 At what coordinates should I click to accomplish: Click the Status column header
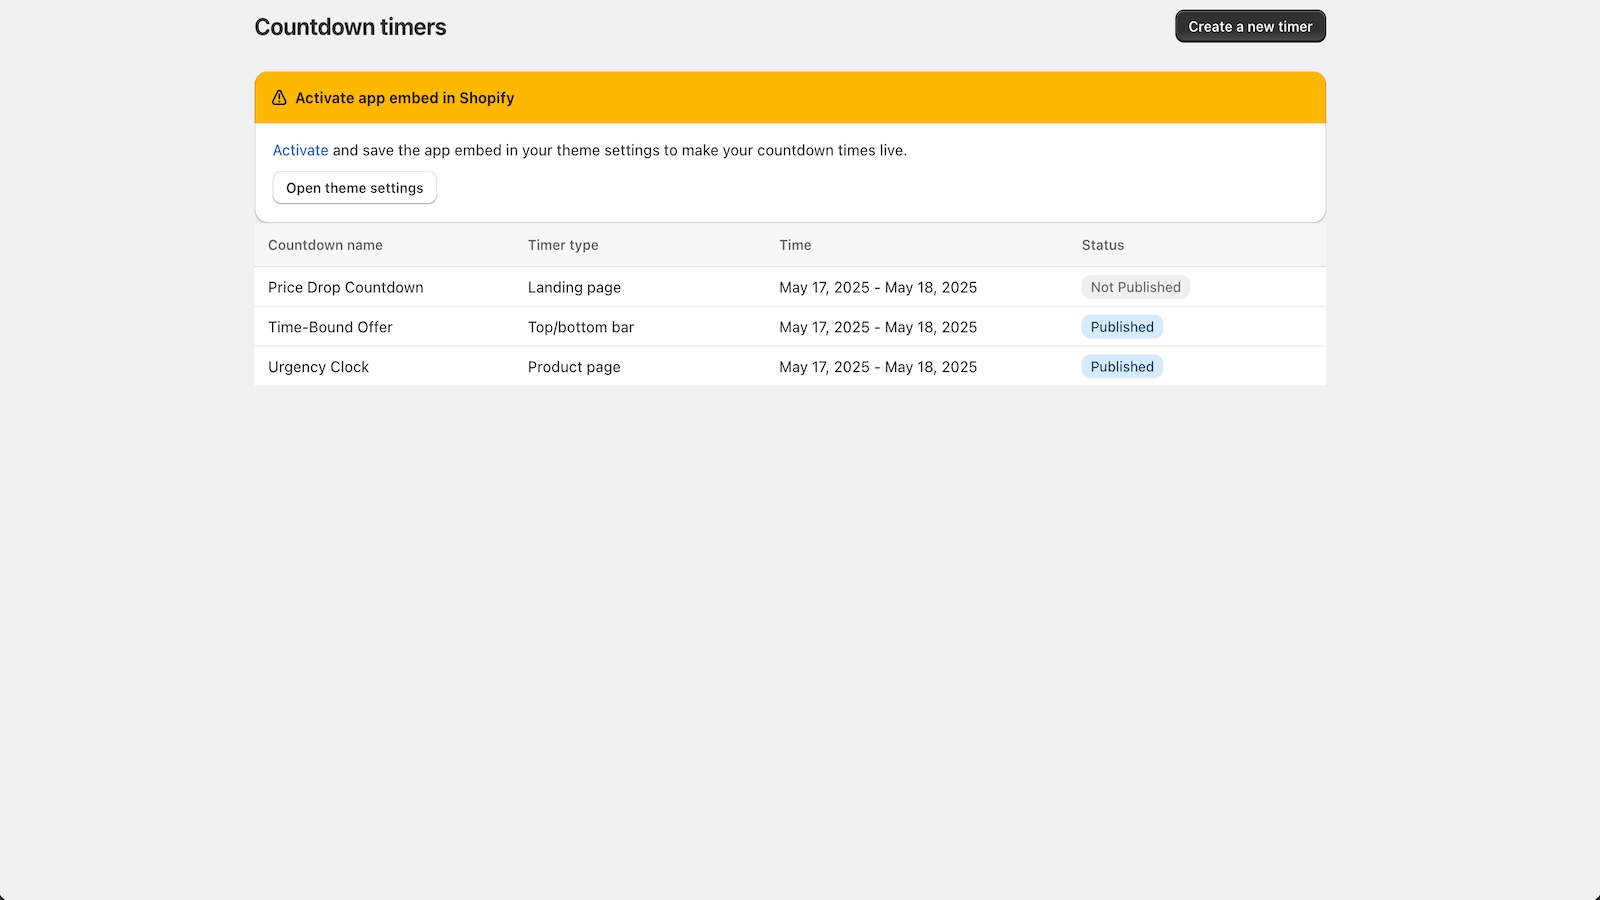click(1103, 245)
